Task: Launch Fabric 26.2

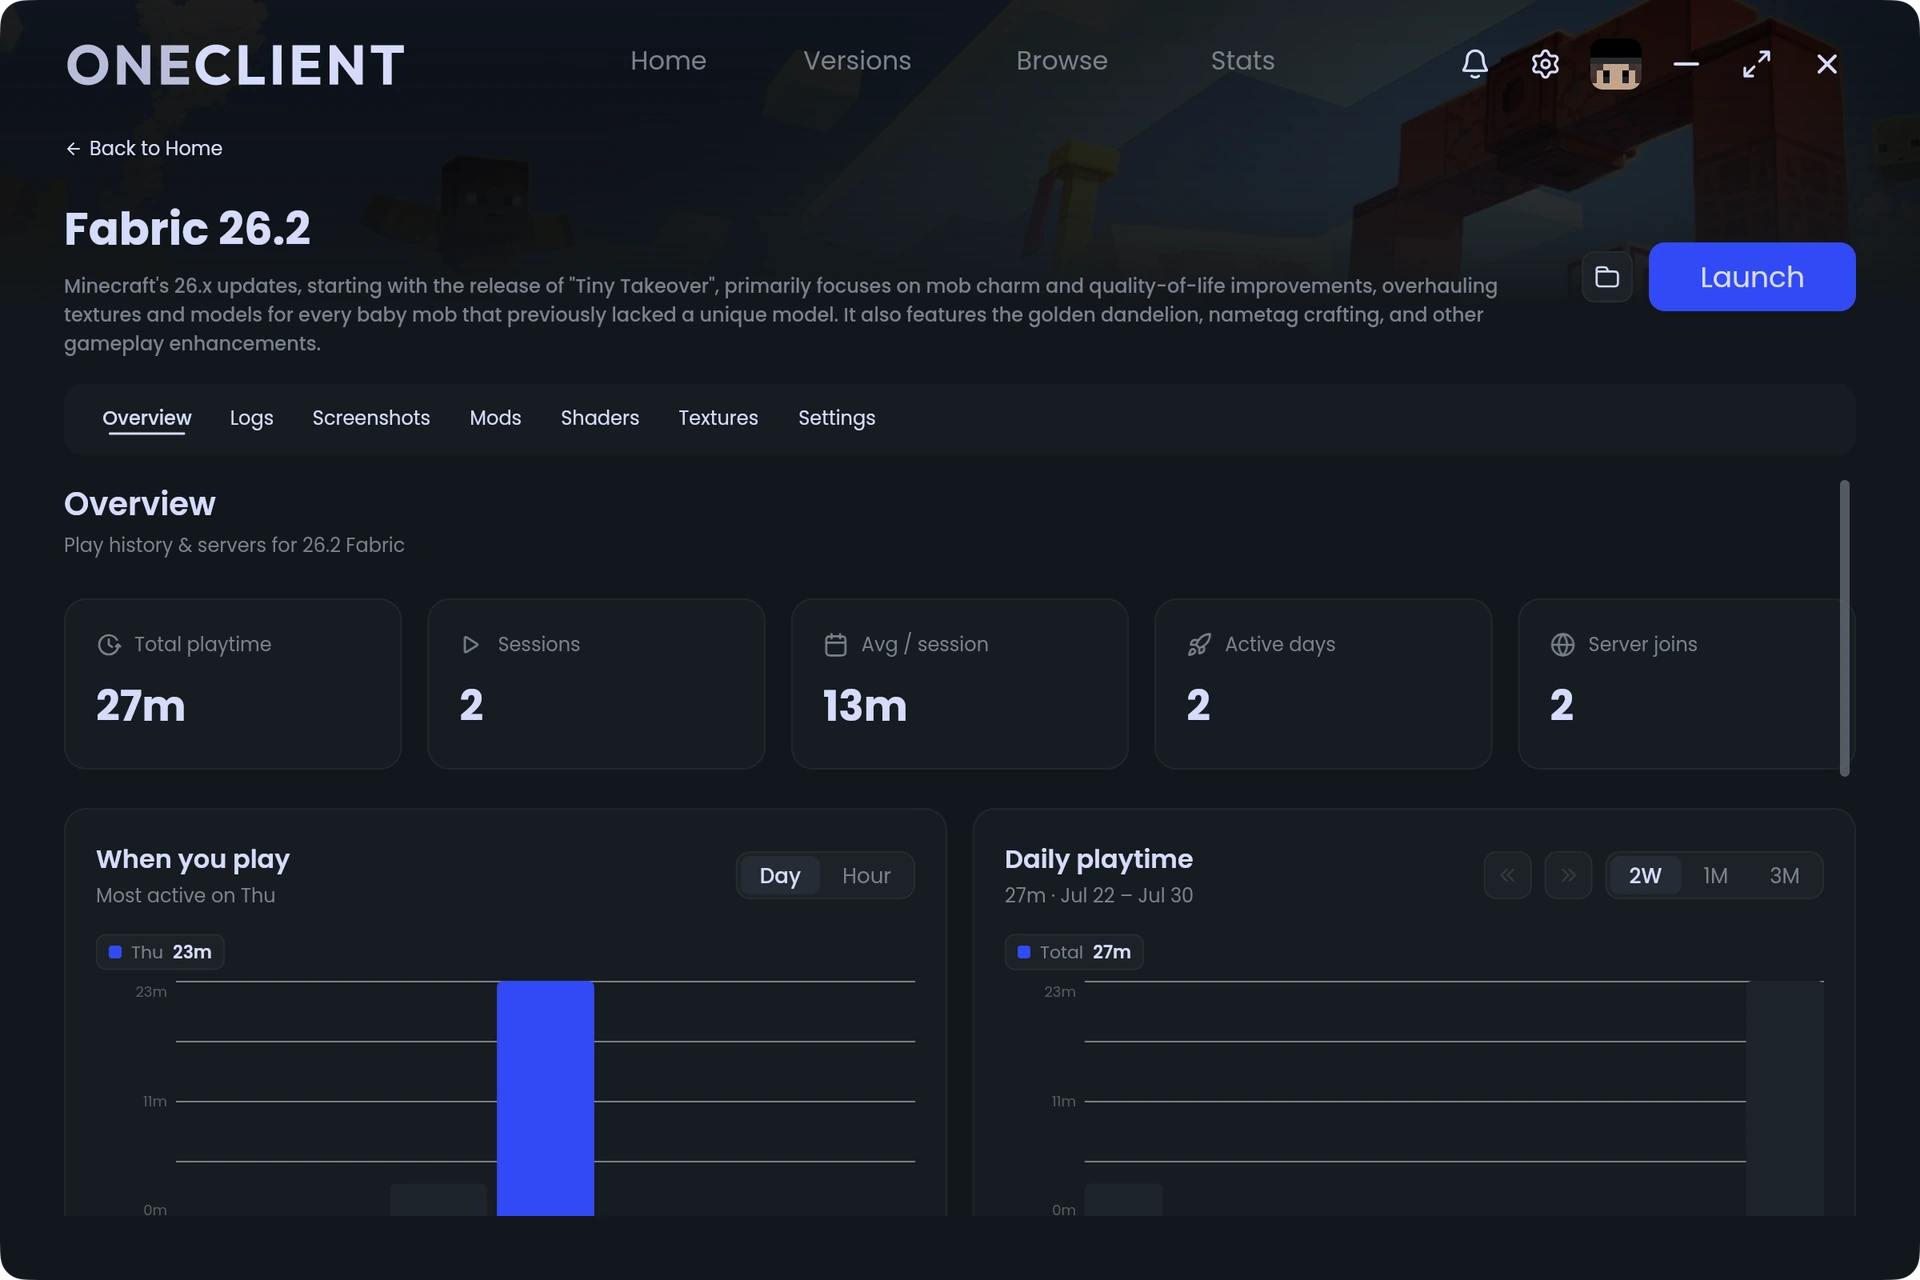Action: point(1752,277)
